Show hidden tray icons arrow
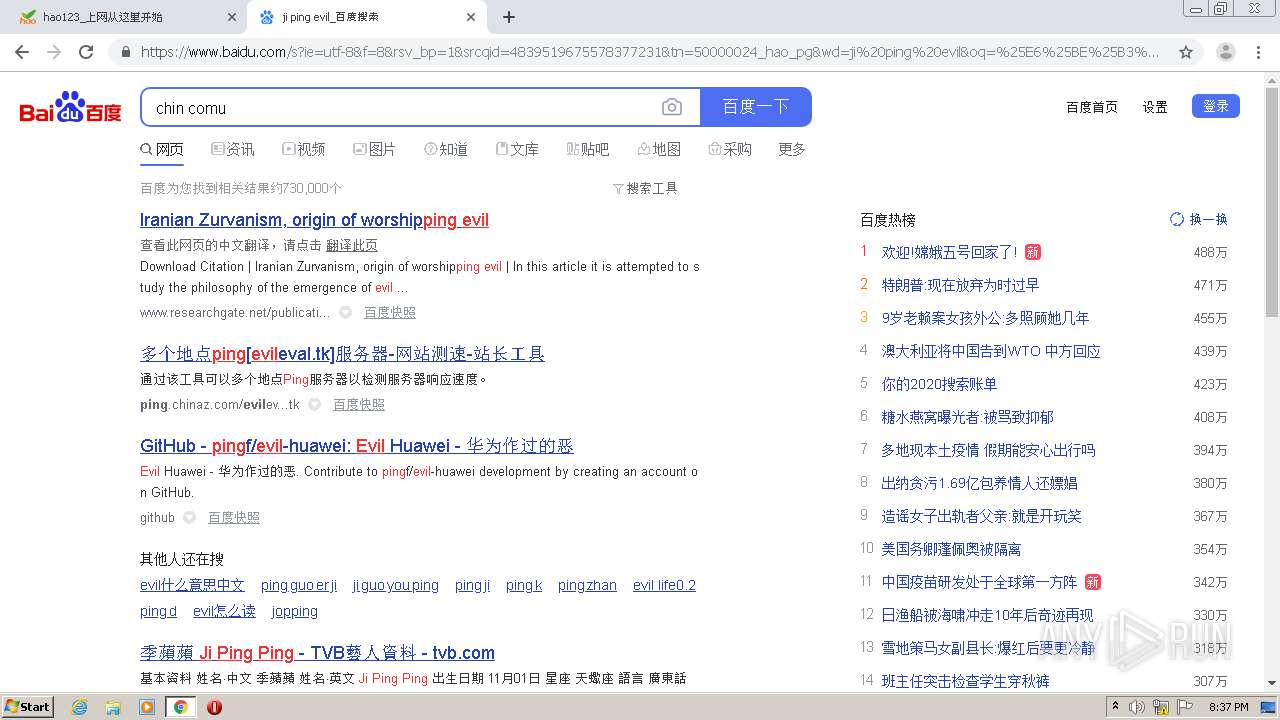This screenshot has height=720, width=1280. (1115, 707)
